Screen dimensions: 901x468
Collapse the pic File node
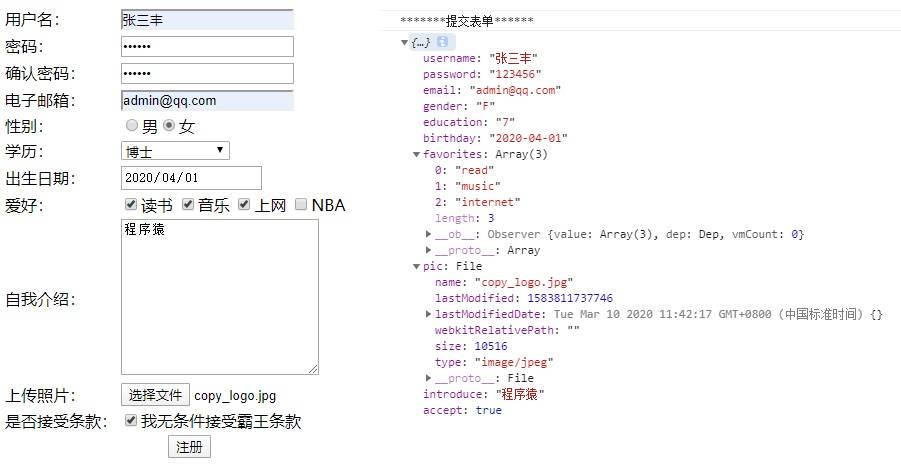pyautogui.click(x=416, y=267)
